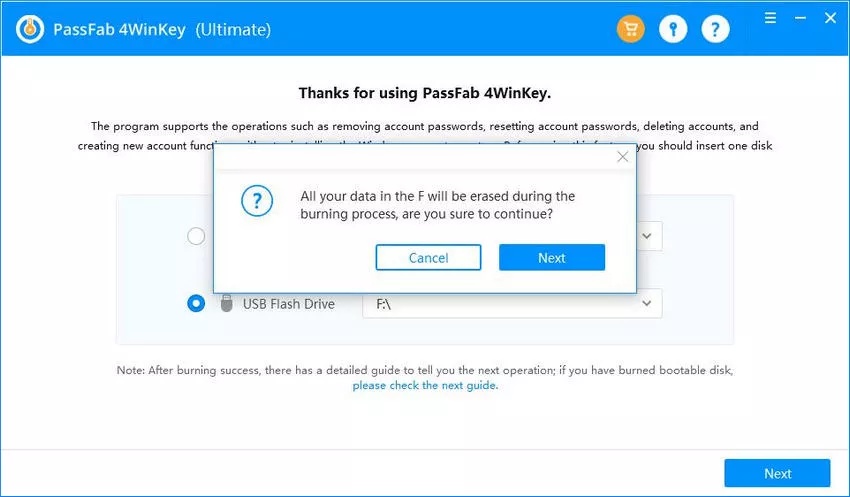Minimize the PassFab 4WinKey window
The image size is (850, 497).
point(799,18)
